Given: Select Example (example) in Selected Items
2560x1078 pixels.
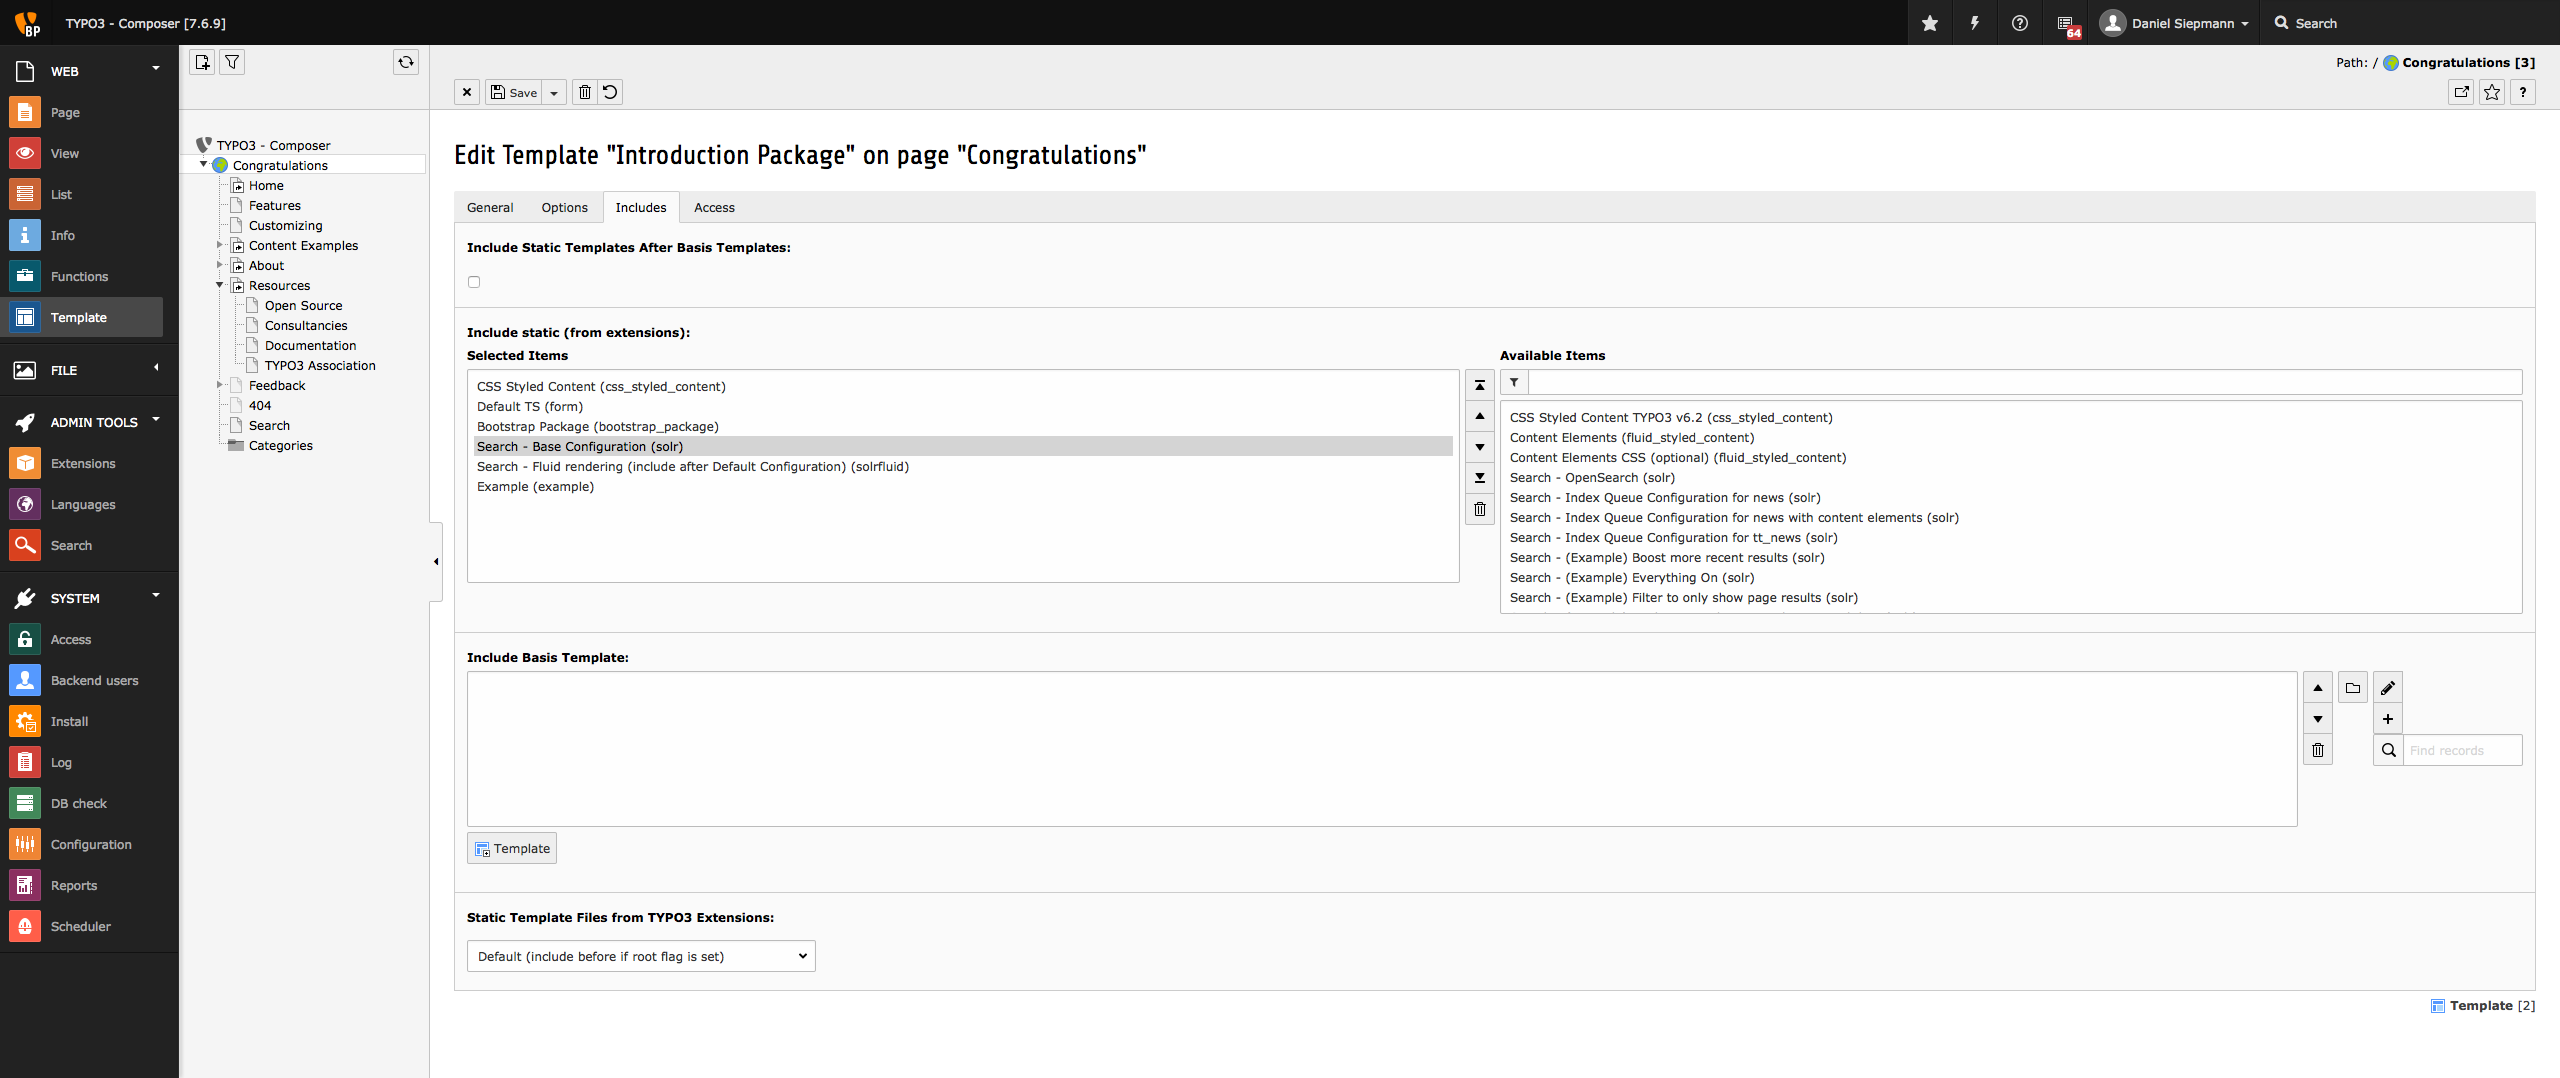Looking at the screenshot, I should (535, 486).
